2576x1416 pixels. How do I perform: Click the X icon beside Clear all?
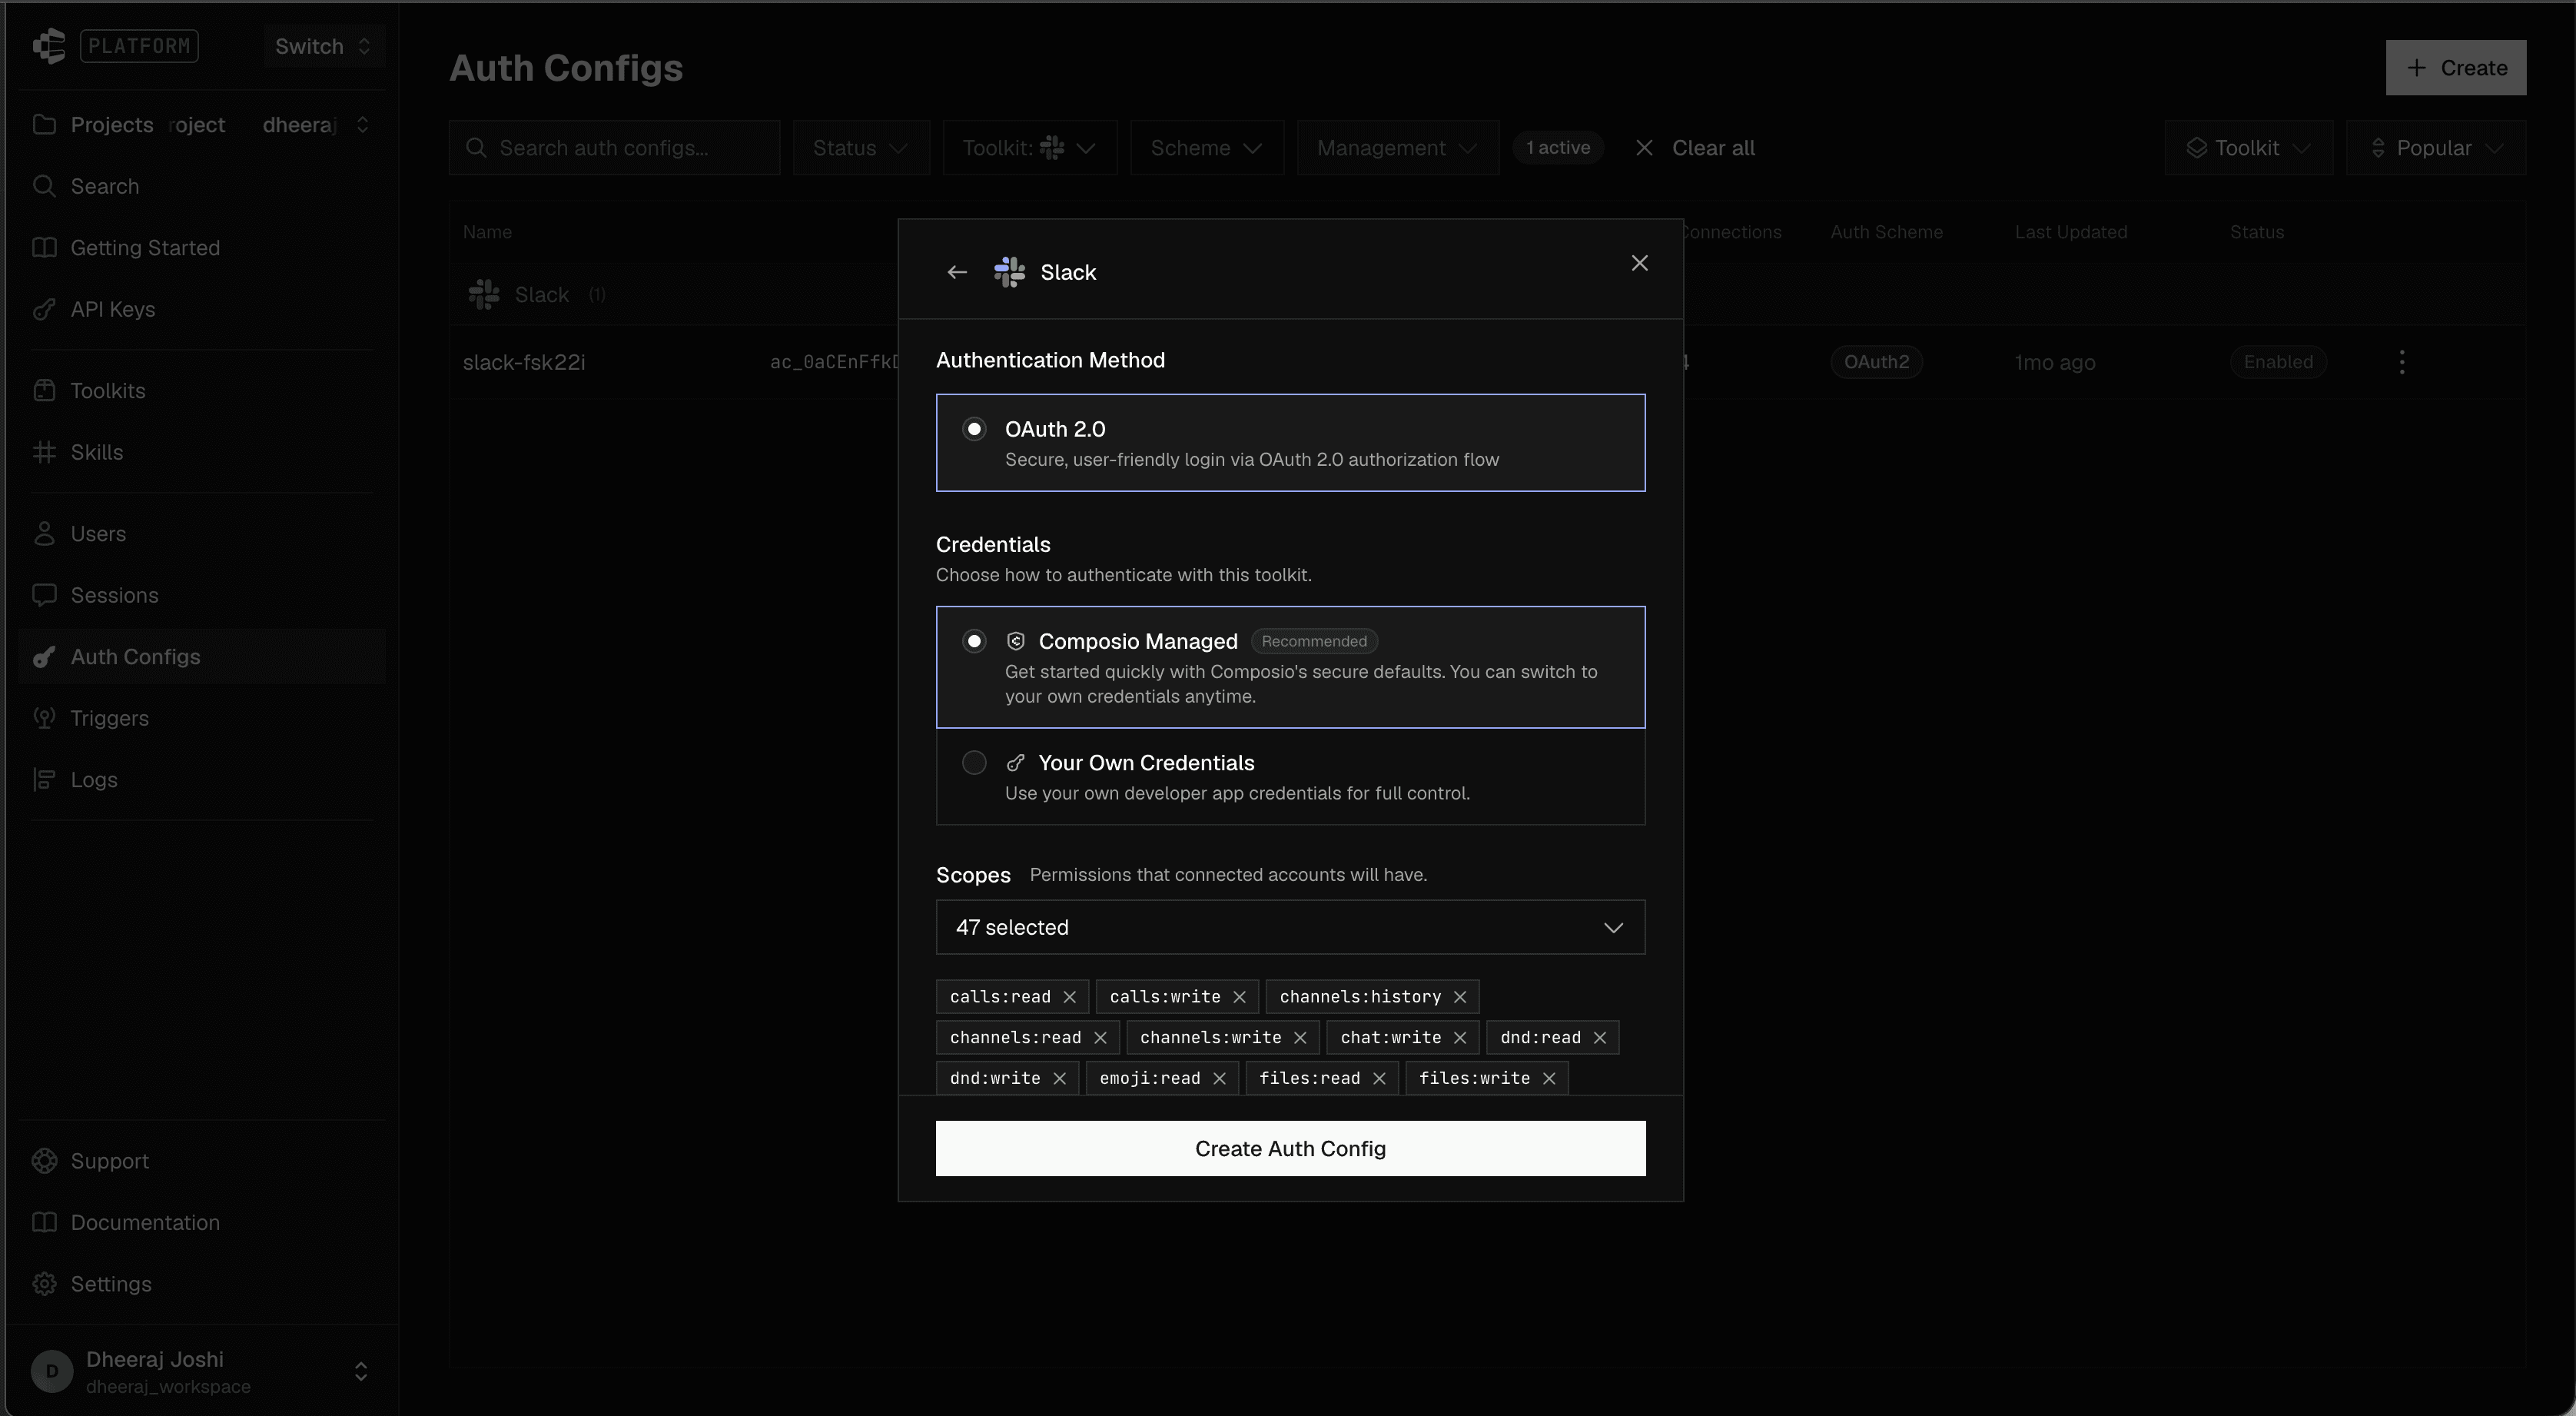click(1643, 148)
